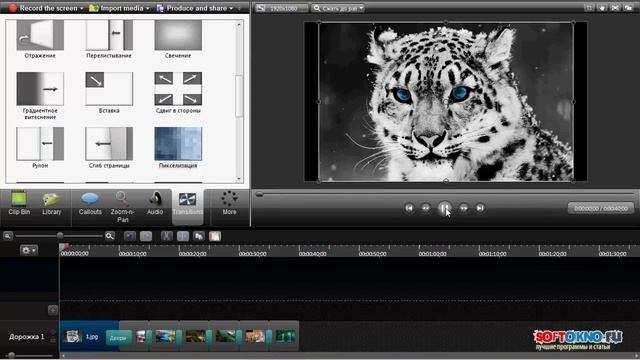Expand the Produce and share dropdown arrow
This screenshot has width=640, height=360.
pyautogui.click(x=231, y=8)
